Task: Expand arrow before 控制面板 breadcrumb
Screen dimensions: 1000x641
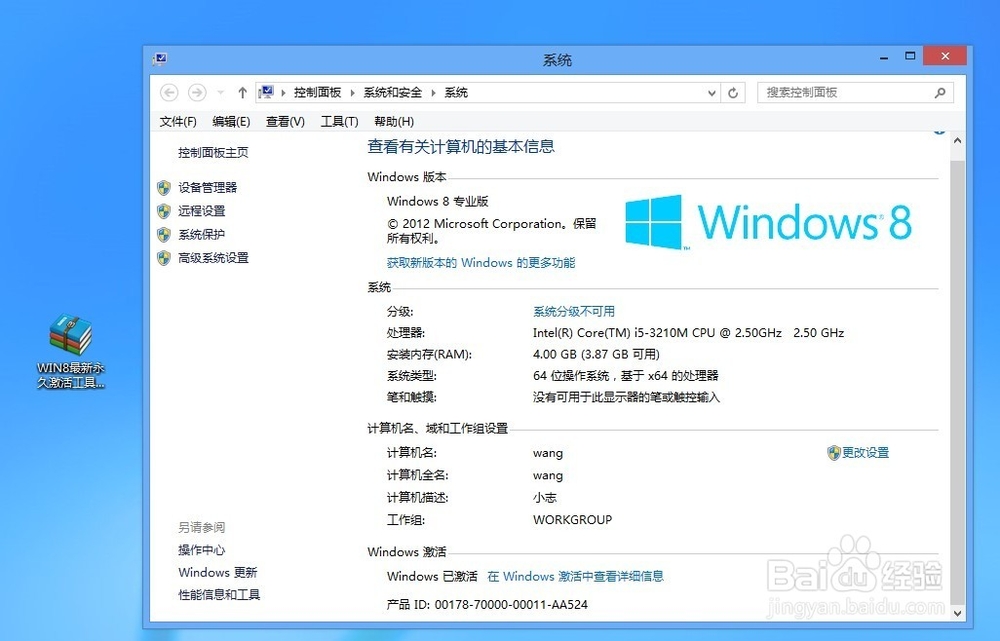Action: 283,93
